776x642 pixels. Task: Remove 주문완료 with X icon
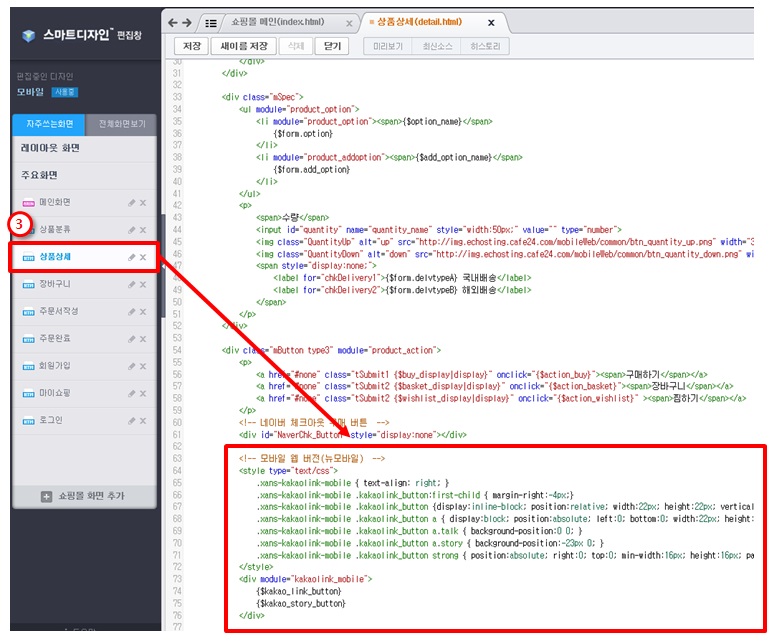143,339
